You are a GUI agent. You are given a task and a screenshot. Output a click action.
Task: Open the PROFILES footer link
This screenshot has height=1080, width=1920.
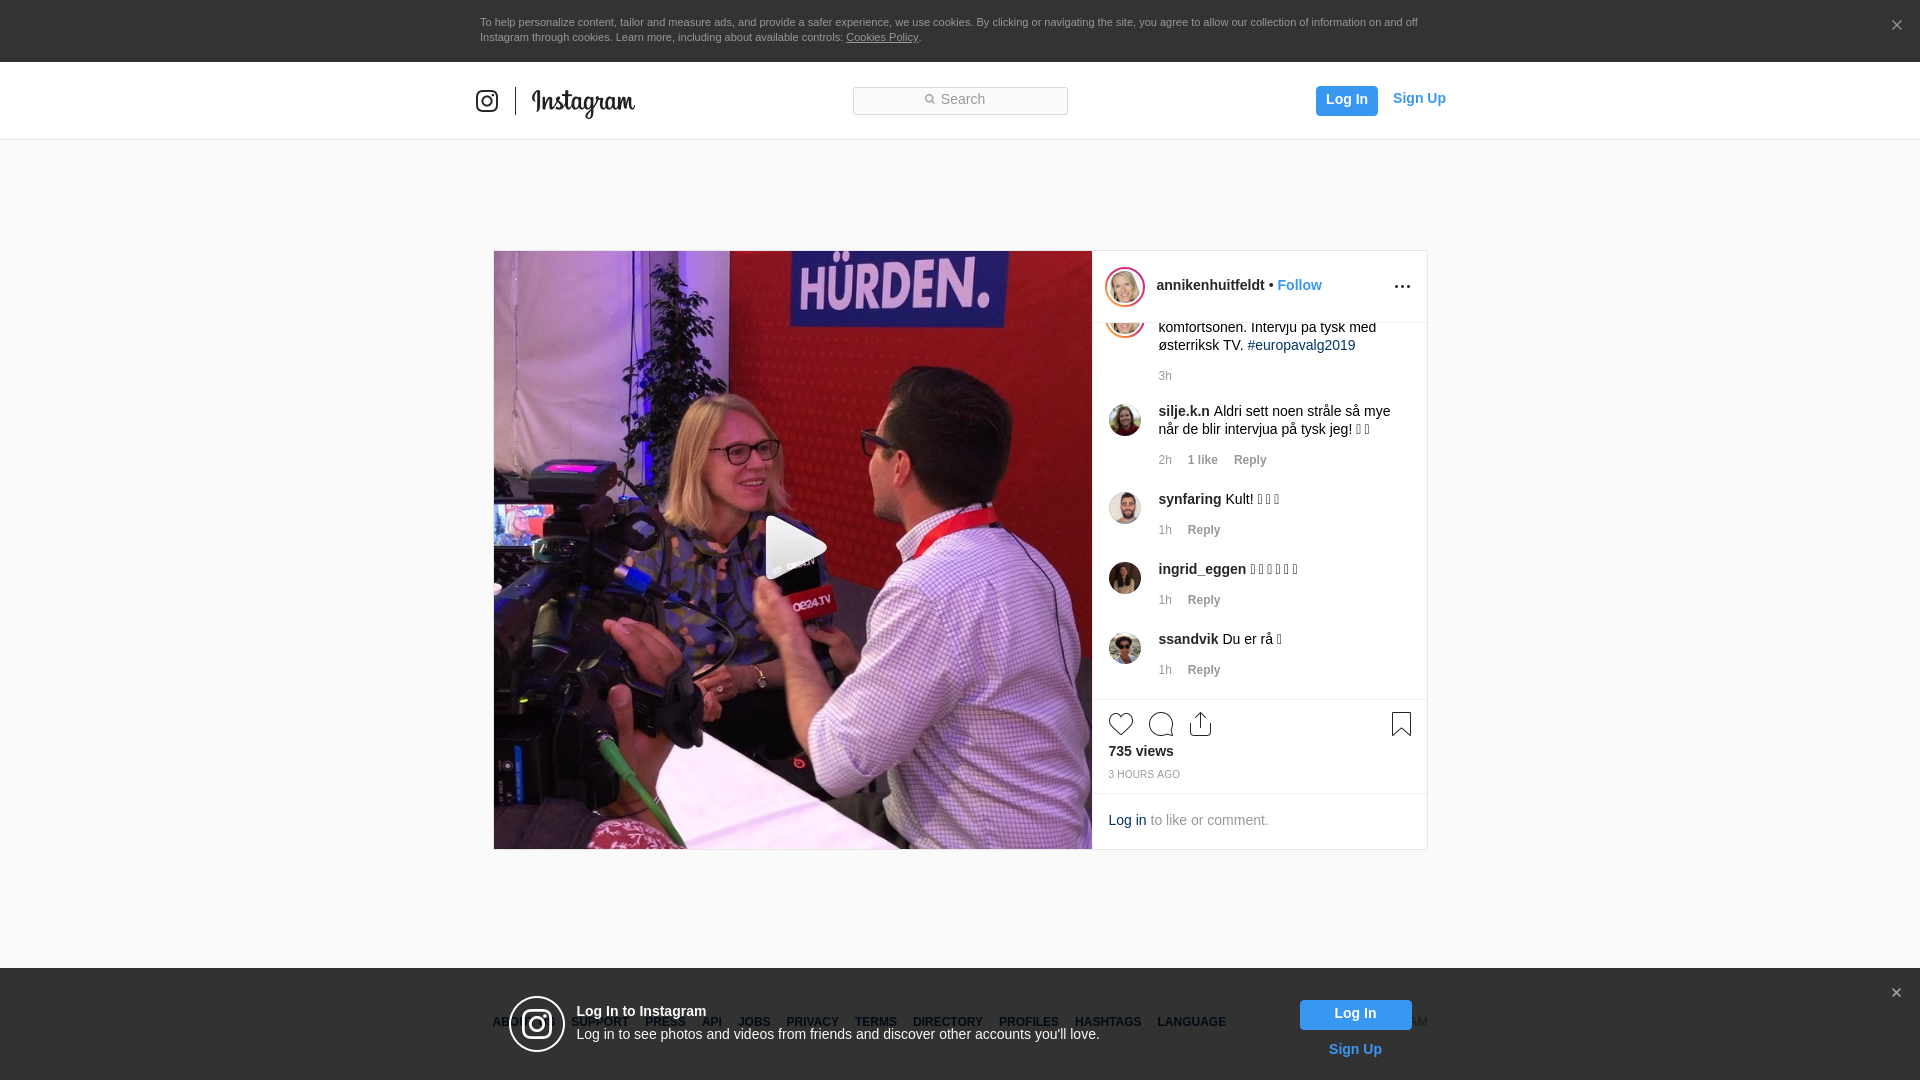tap(1029, 1022)
